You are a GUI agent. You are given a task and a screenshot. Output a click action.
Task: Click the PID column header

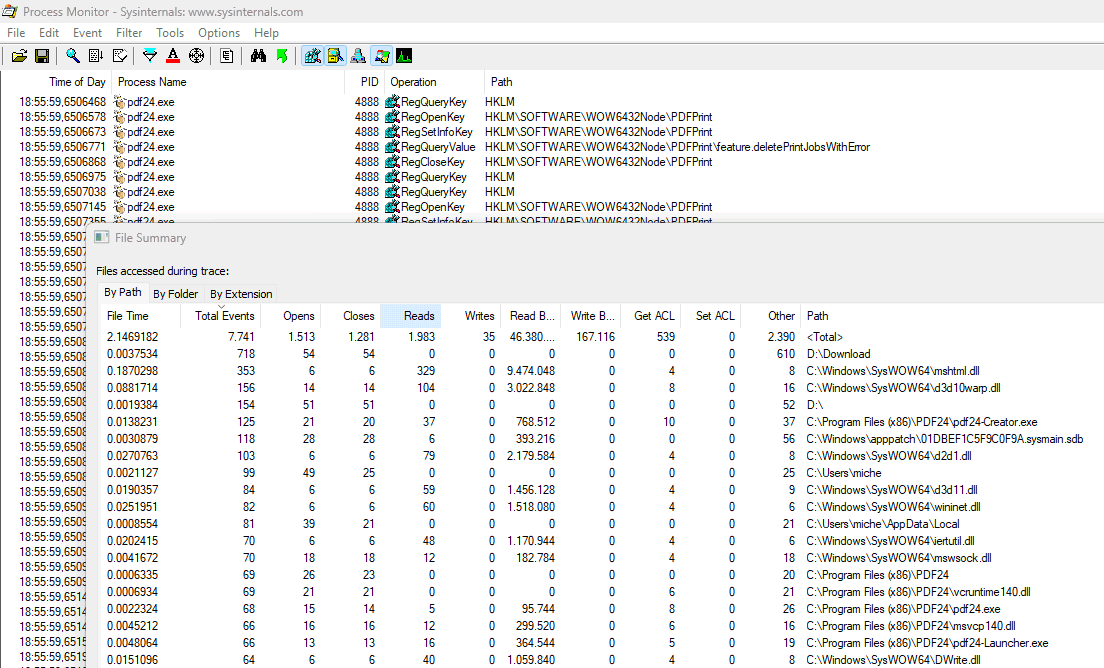coord(365,82)
